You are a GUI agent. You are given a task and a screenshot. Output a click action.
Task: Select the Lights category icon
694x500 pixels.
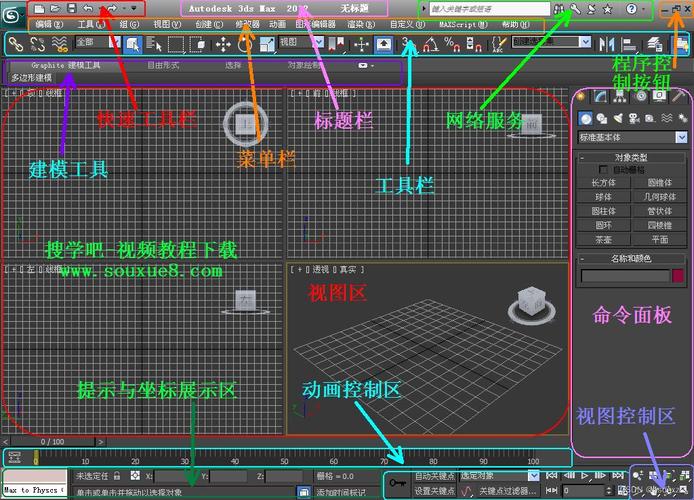point(619,119)
